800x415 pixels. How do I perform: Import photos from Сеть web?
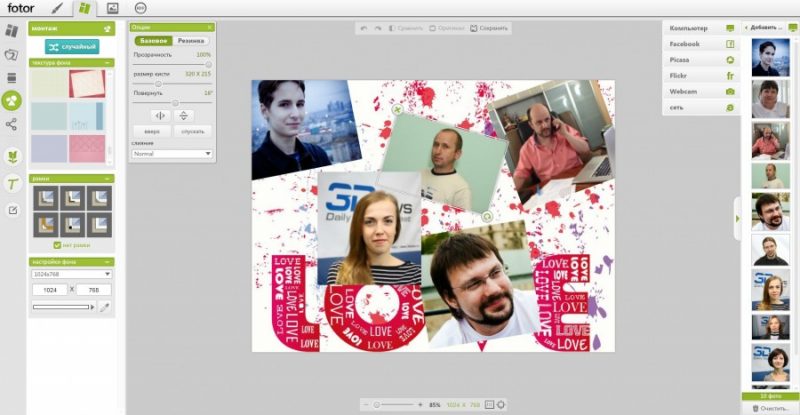[702, 108]
